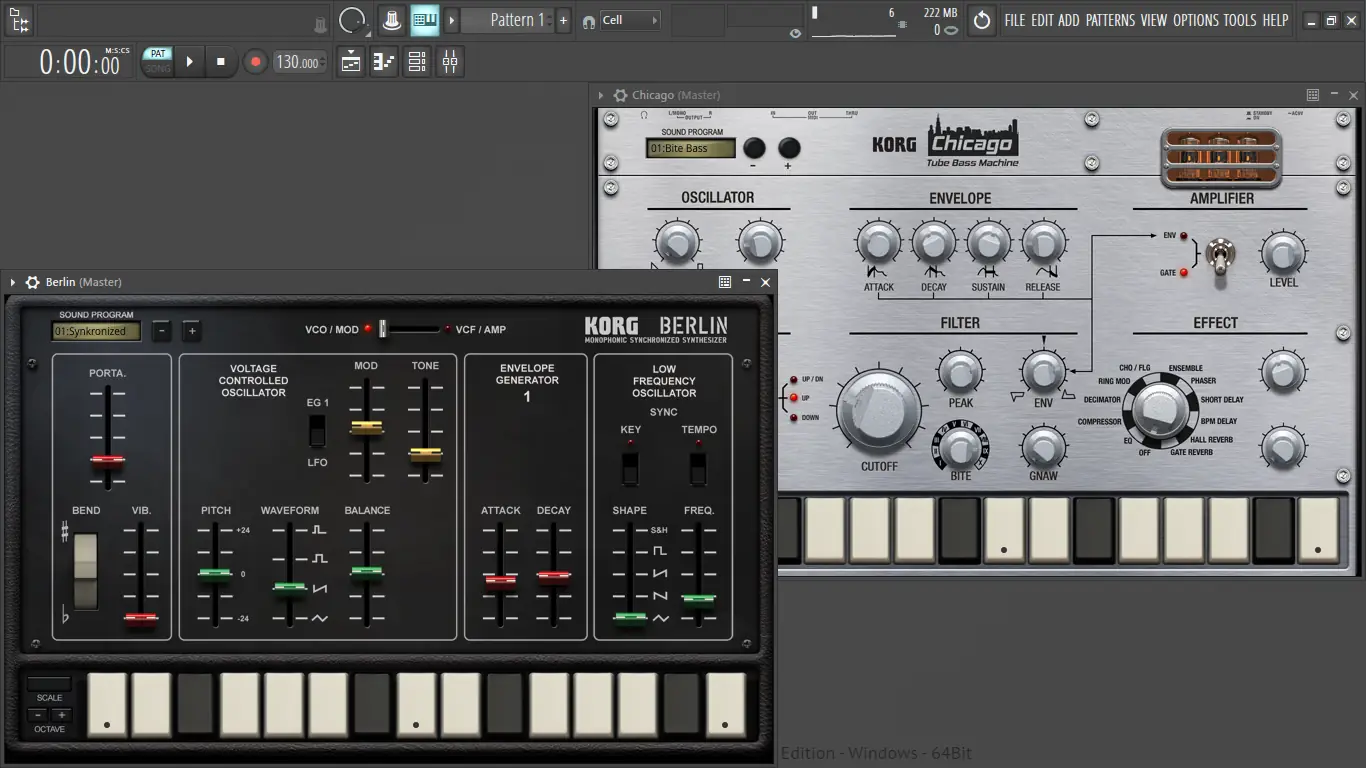Click Berlin's next sound program plus button
The image size is (1366, 768).
[192, 331]
